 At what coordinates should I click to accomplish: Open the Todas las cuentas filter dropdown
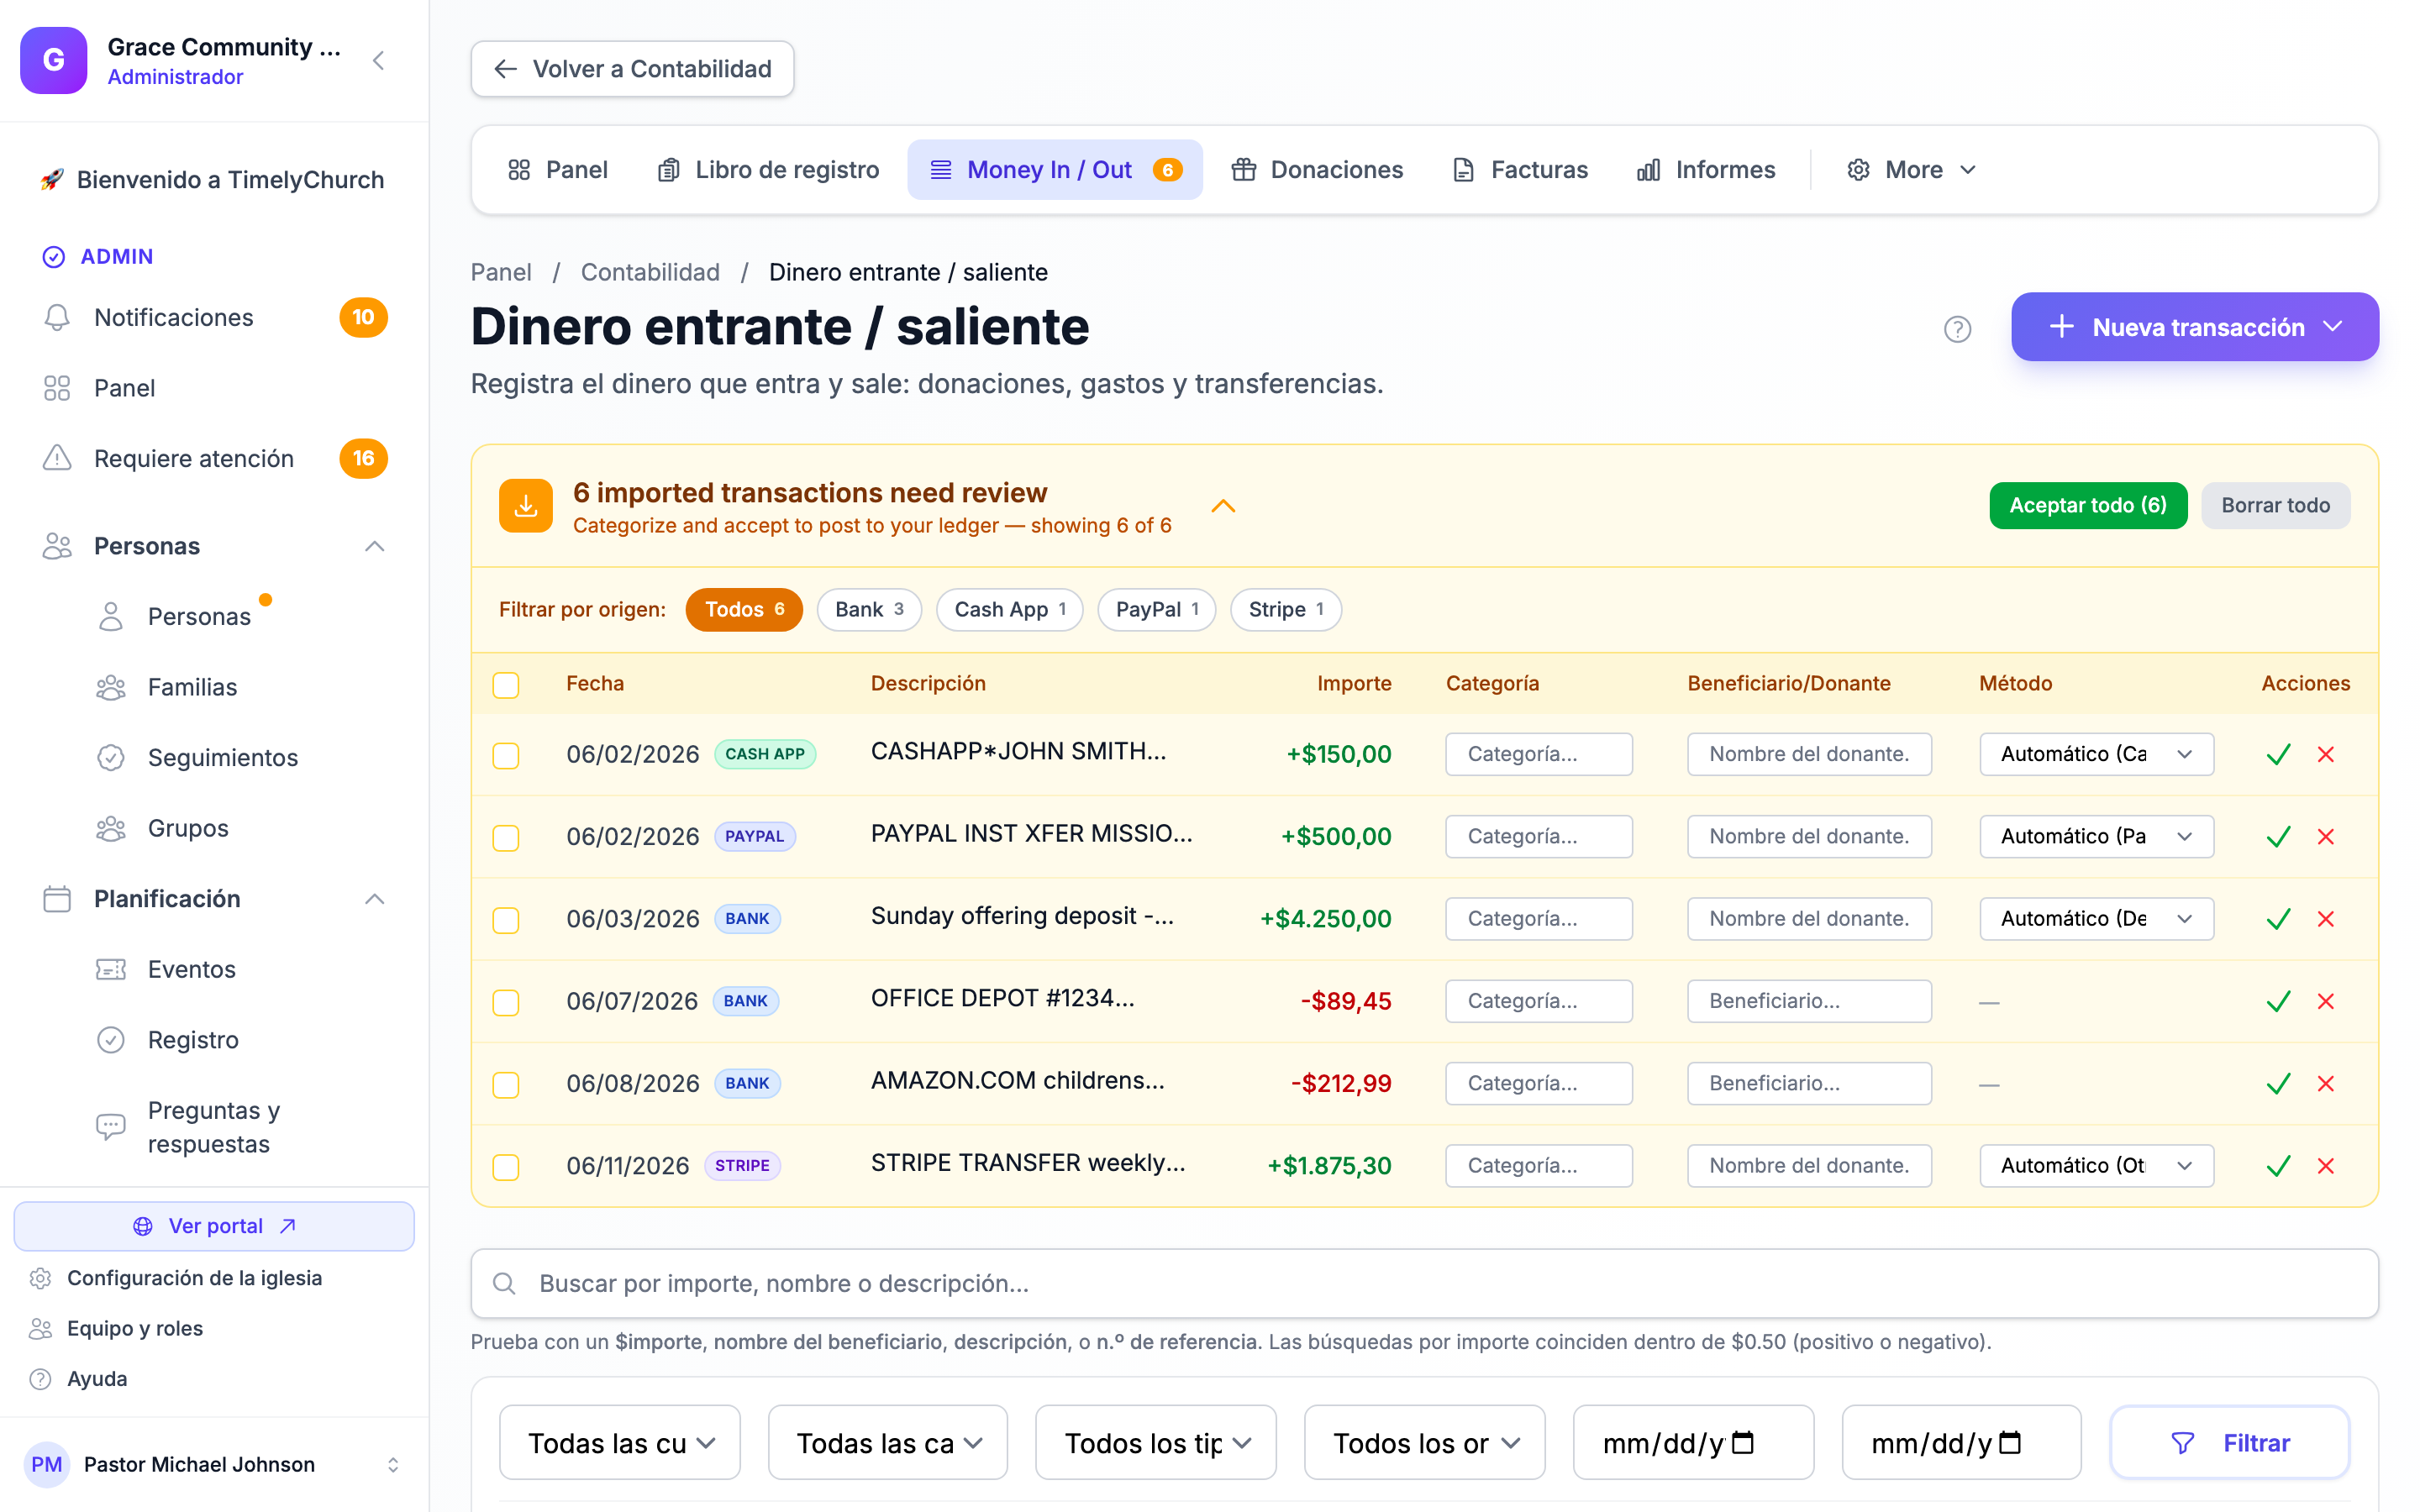[620, 1443]
